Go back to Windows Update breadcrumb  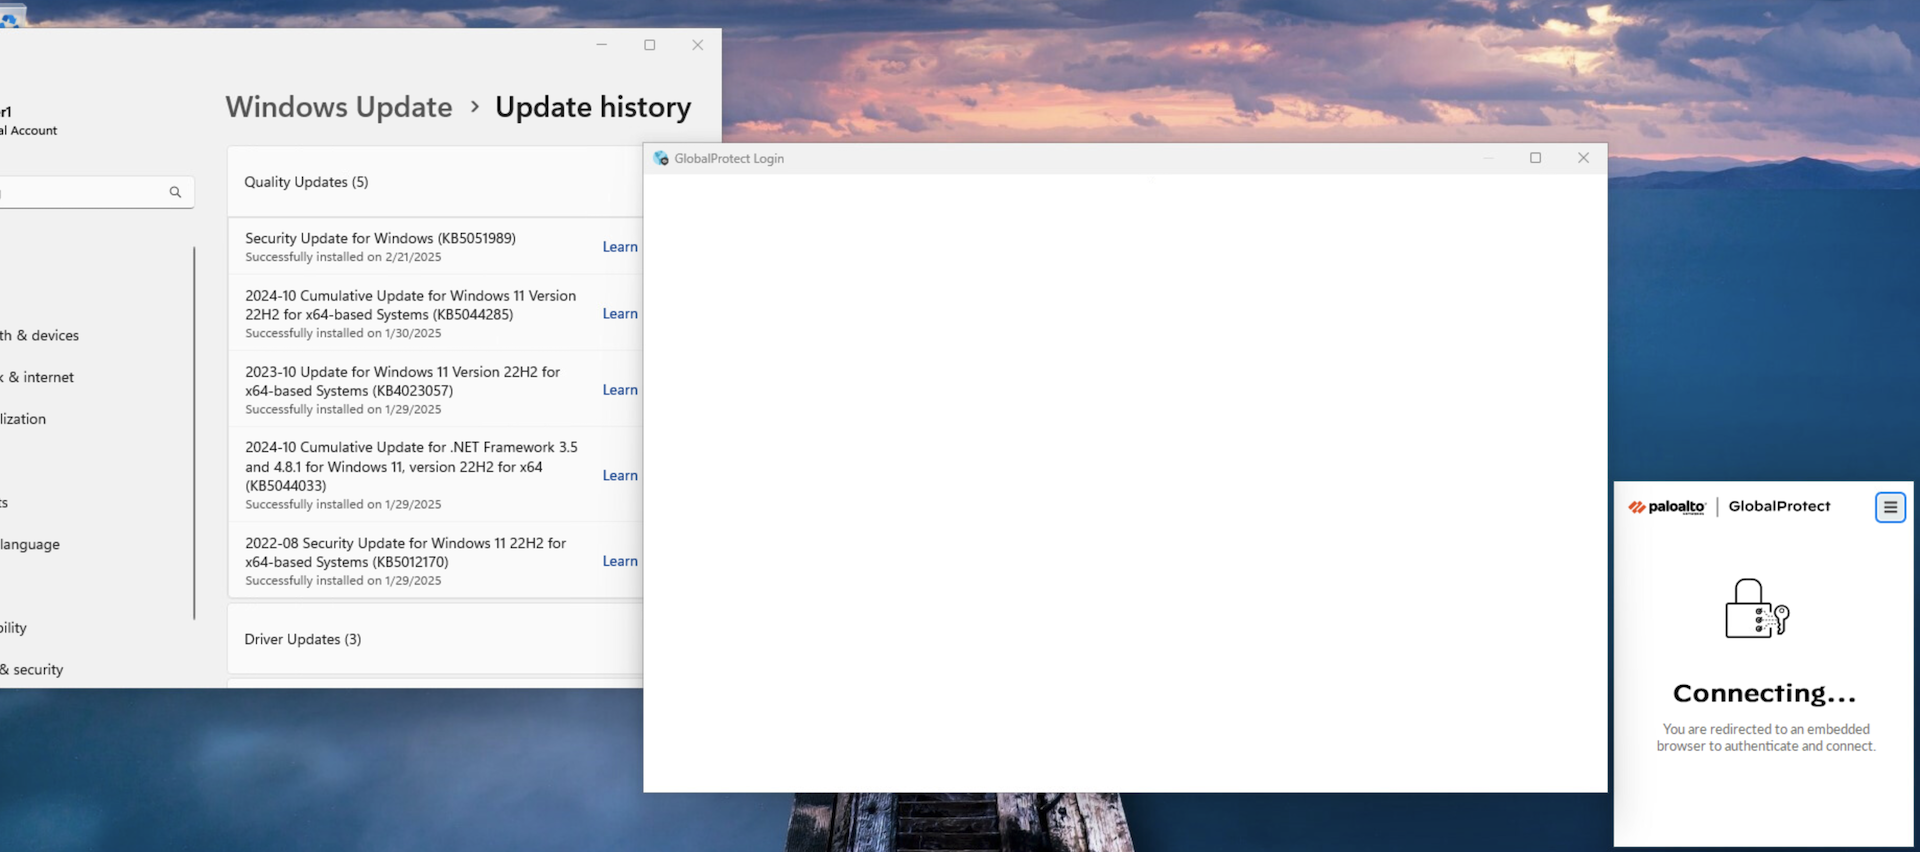point(339,107)
